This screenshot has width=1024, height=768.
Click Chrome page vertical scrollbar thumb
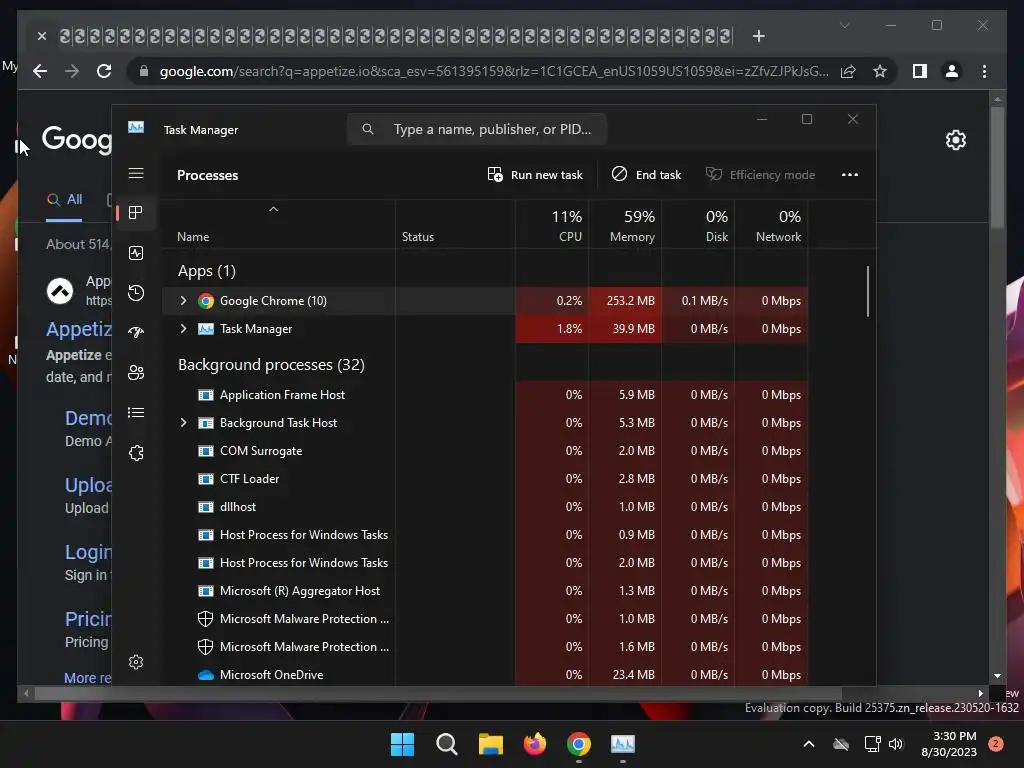tap(997, 167)
